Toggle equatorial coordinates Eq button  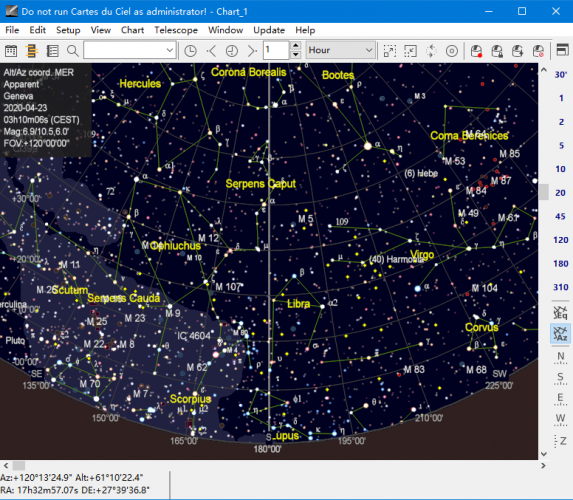click(560, 312)
